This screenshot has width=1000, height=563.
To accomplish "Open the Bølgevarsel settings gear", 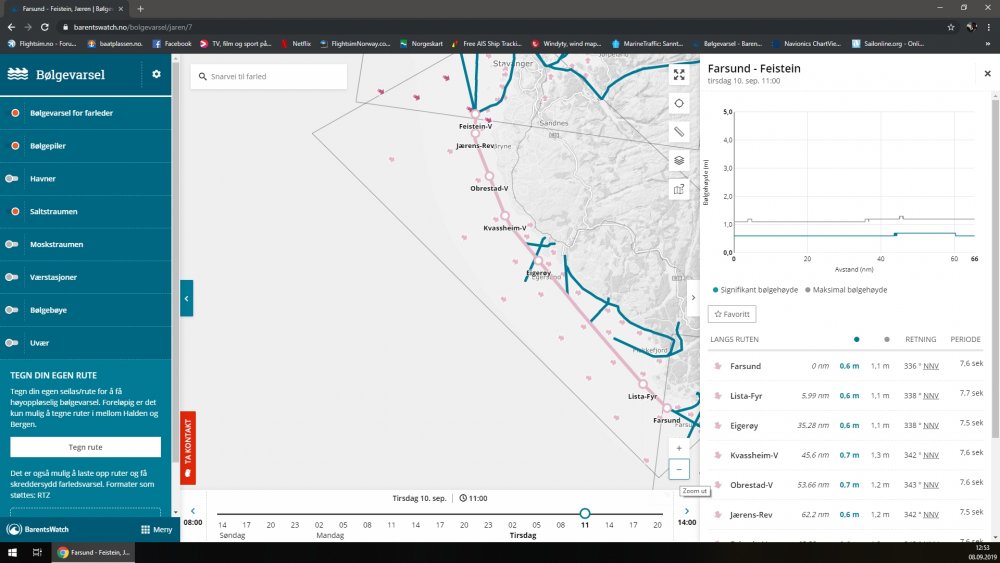I will point(156,74).
